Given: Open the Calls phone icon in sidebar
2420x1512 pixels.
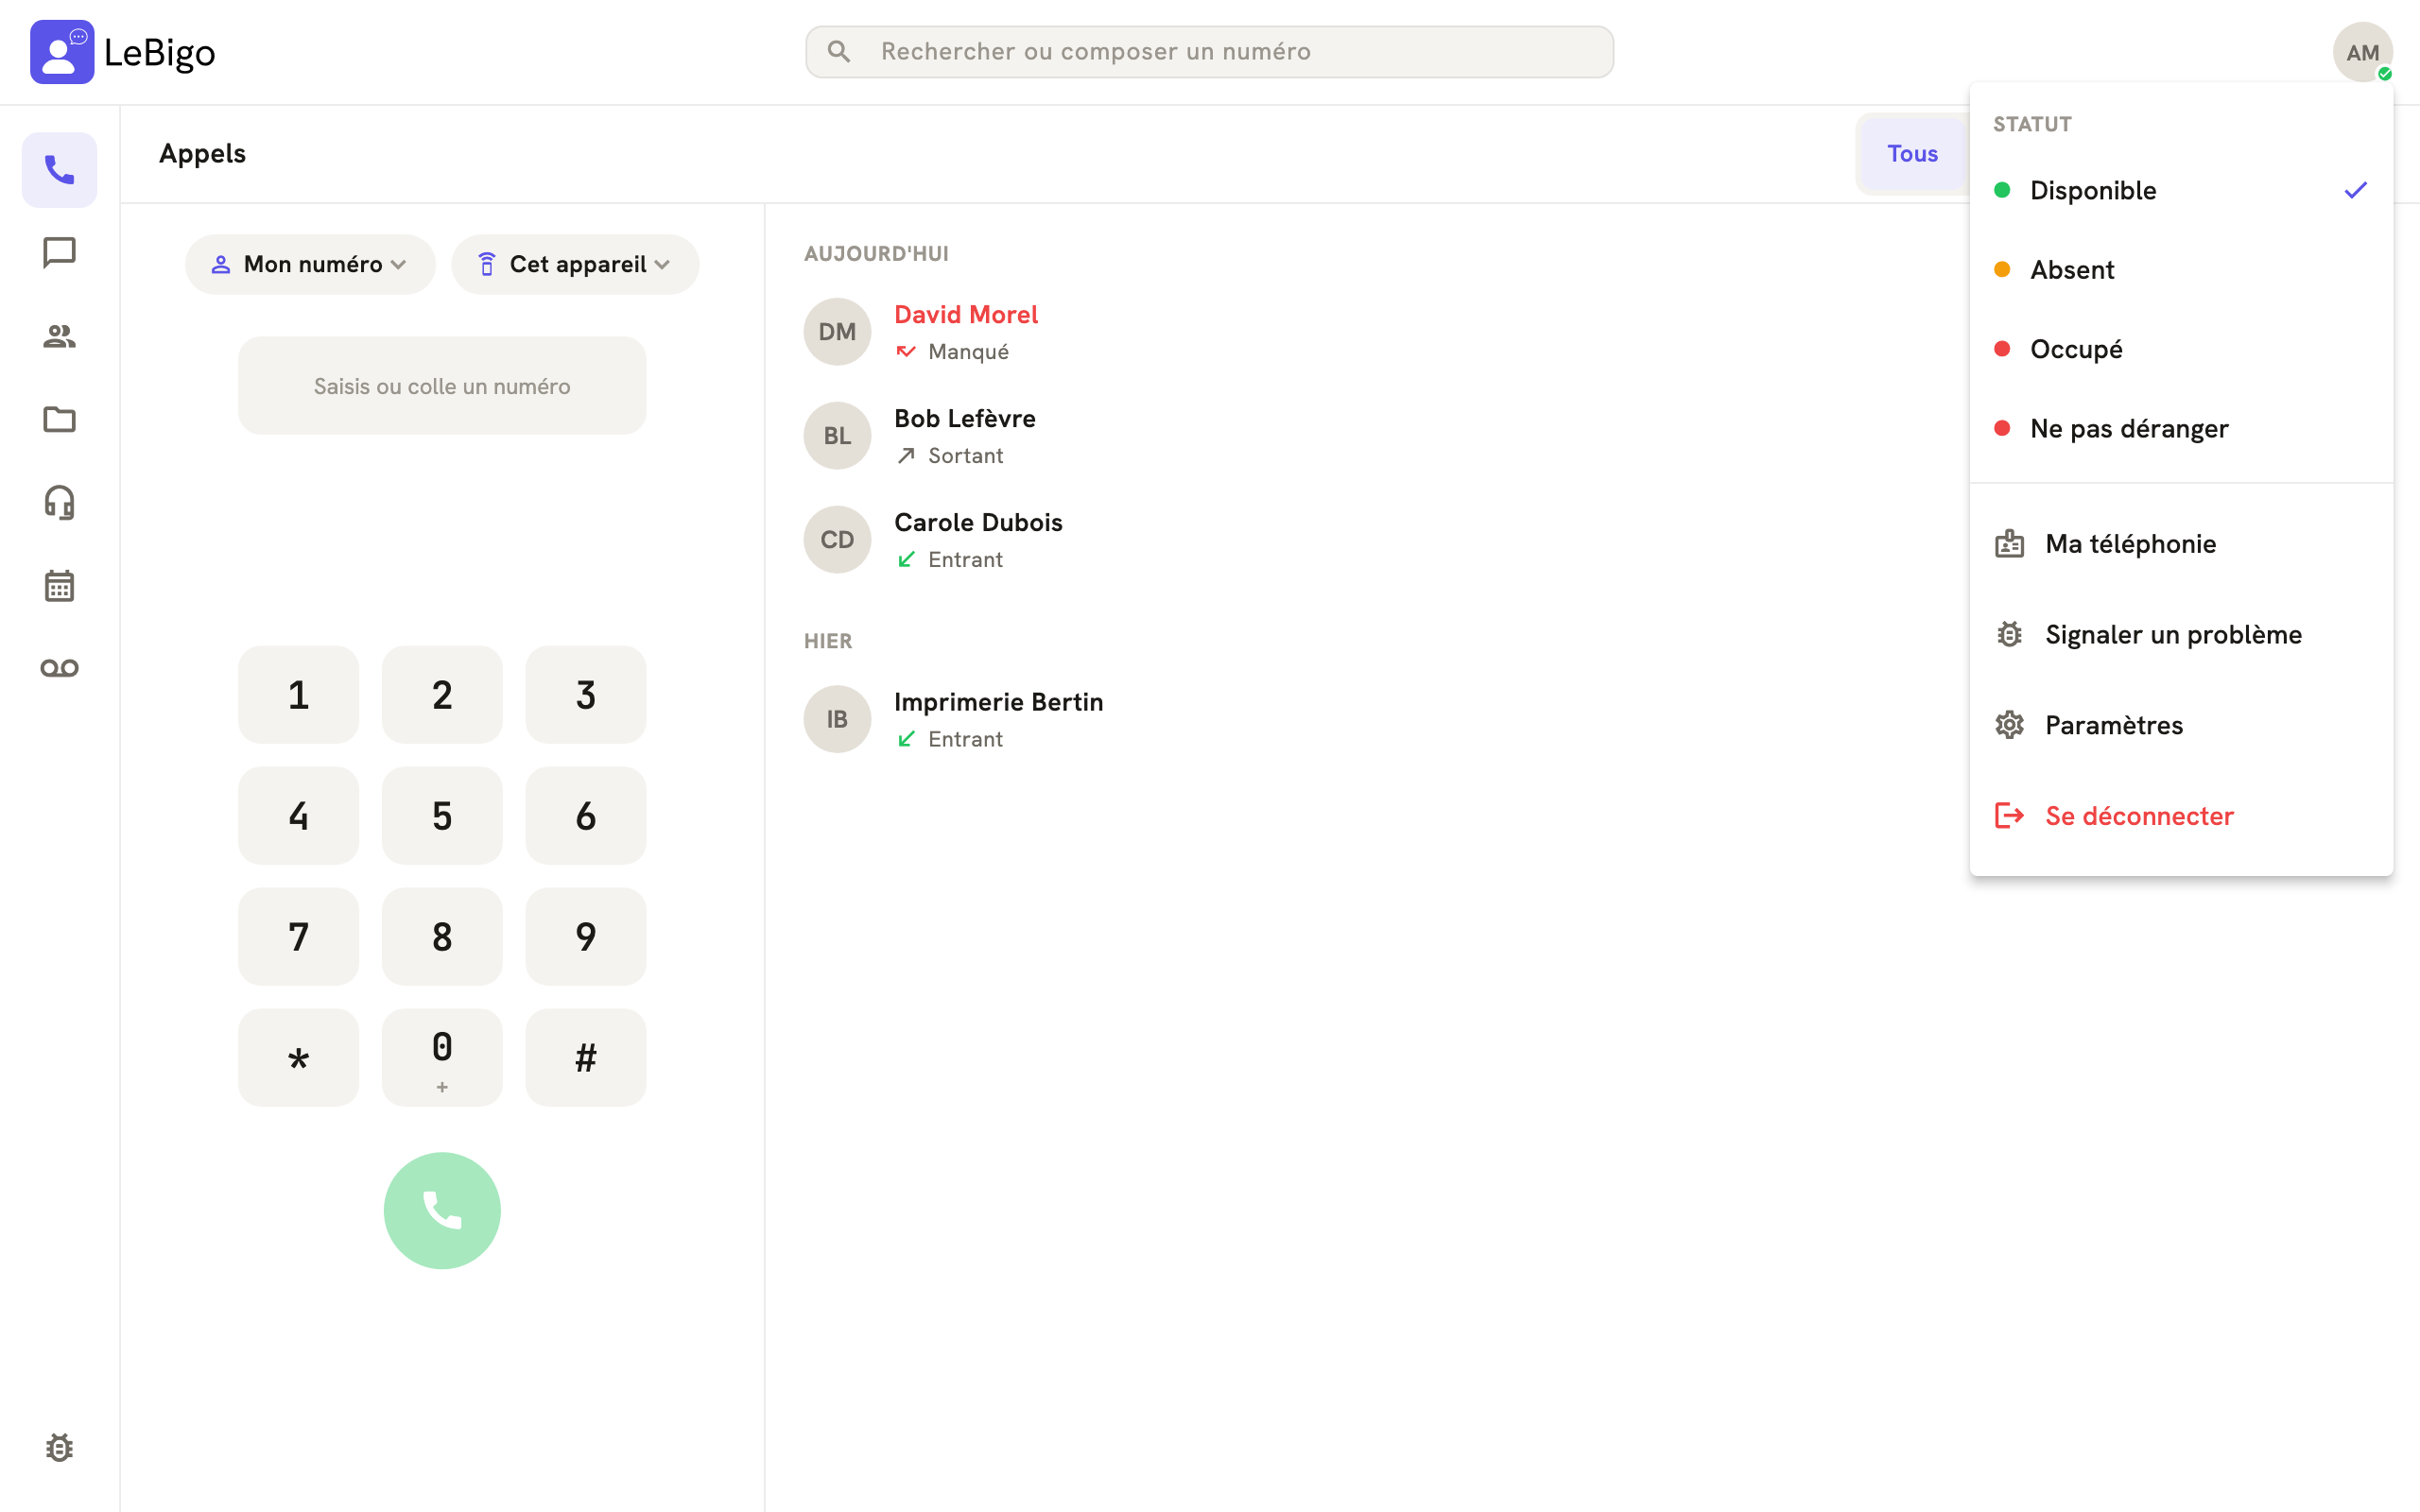Looking at the screenshot, I should point(59,170).
